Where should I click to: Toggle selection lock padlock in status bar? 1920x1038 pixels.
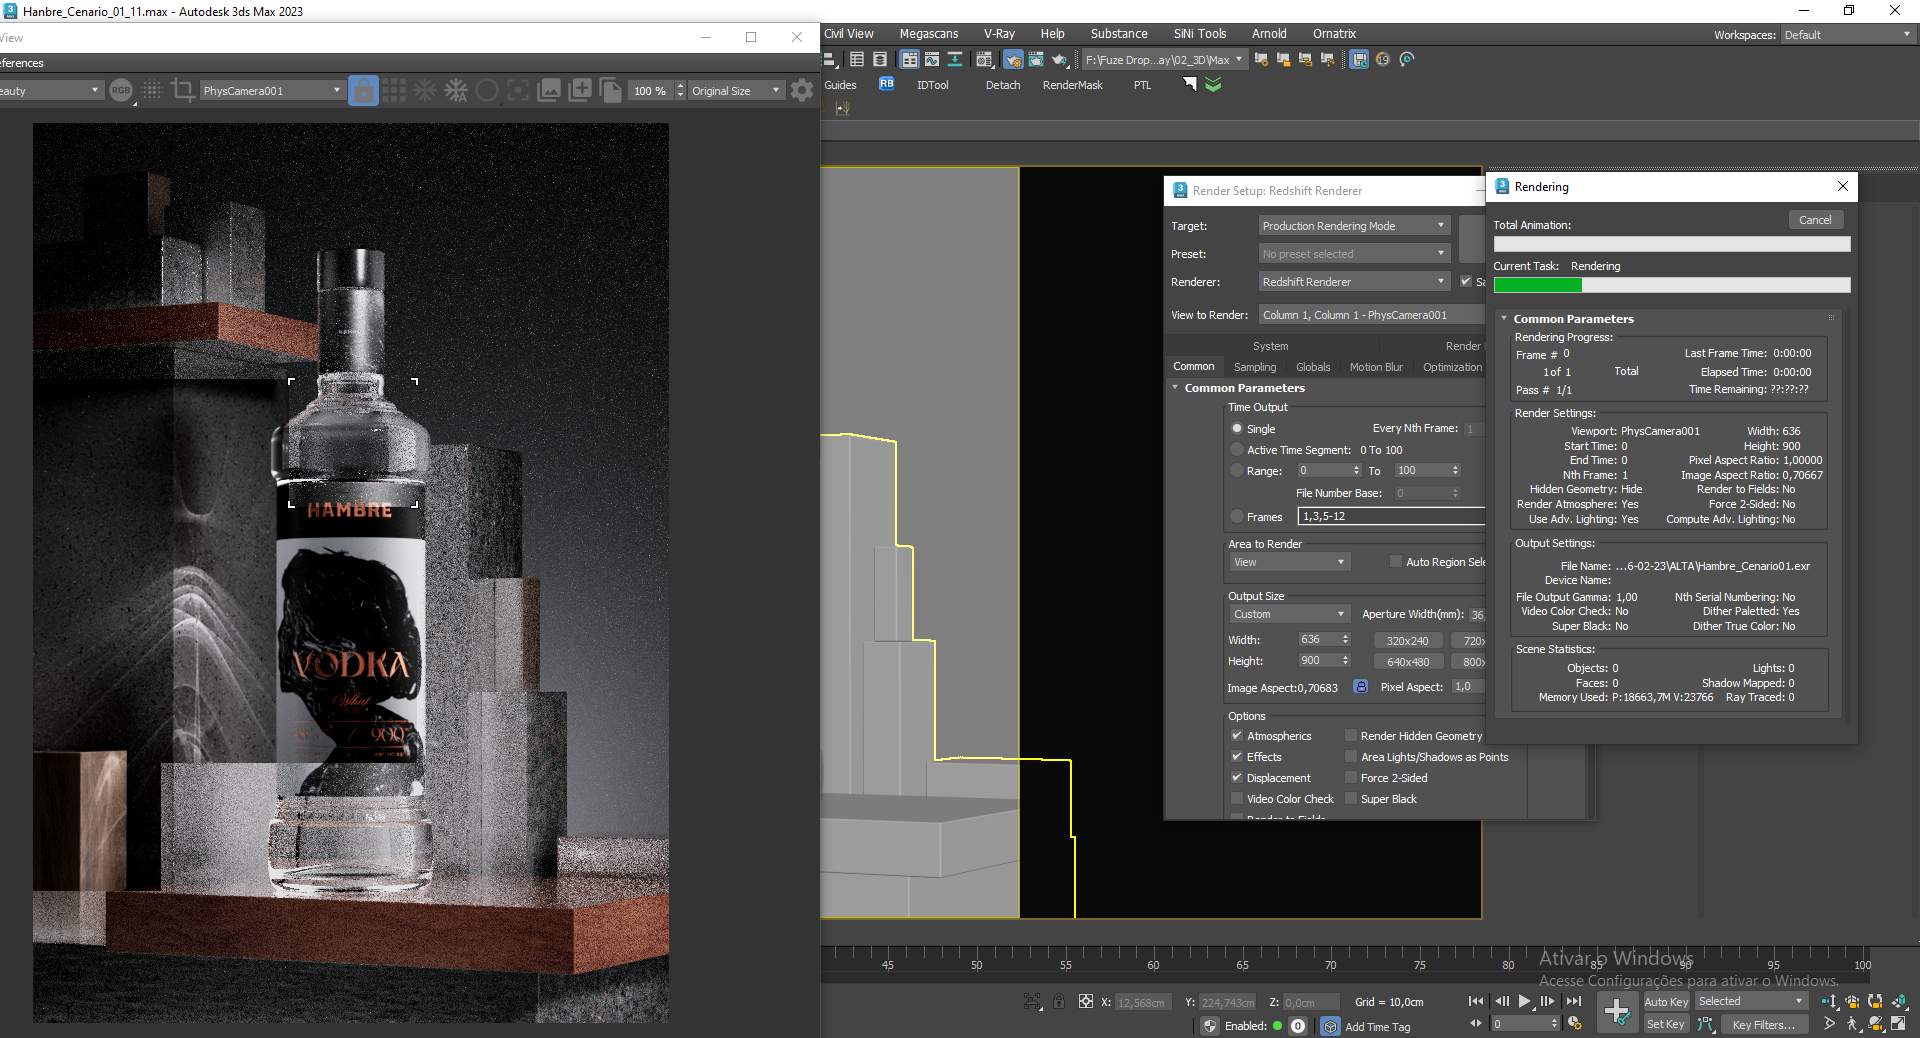(x=1059, y=1001)
